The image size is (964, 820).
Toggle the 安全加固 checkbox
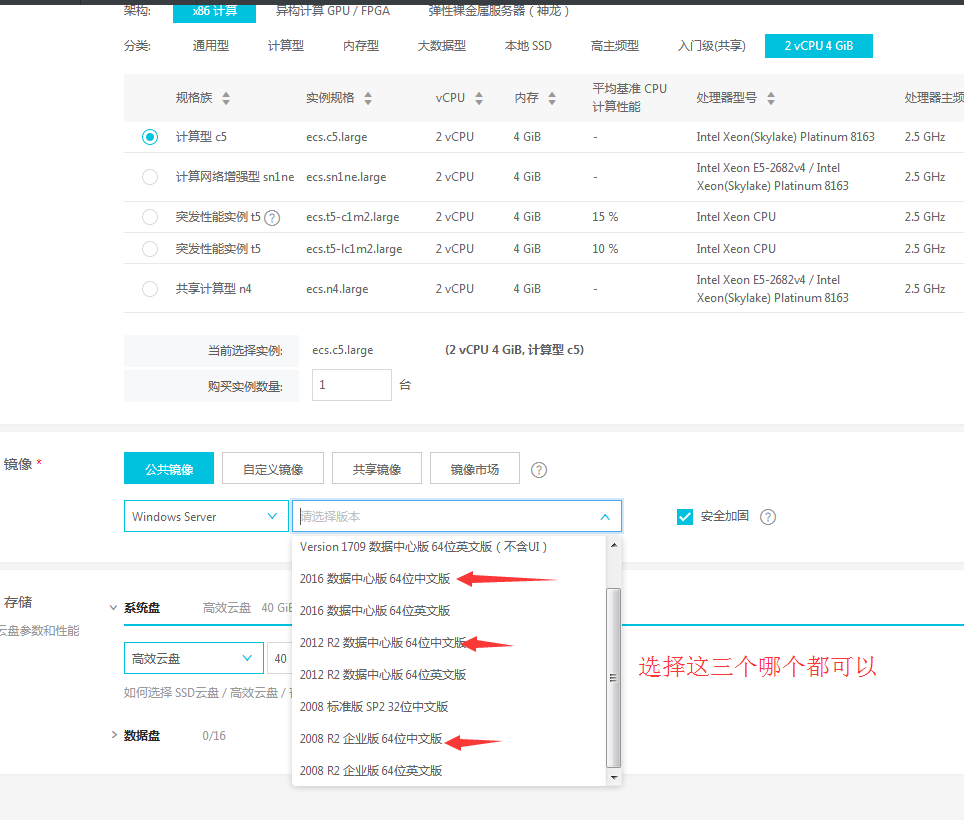coord(685,517)
